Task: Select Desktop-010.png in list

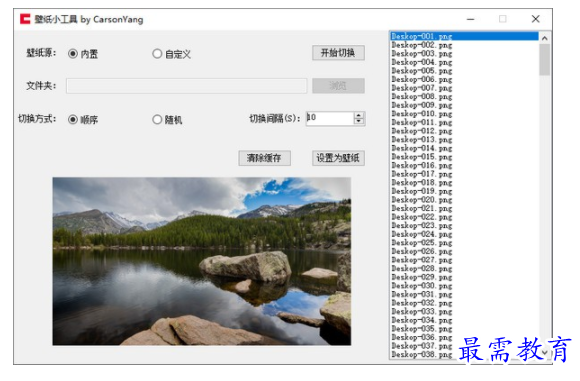Action: tap(422, 114)
